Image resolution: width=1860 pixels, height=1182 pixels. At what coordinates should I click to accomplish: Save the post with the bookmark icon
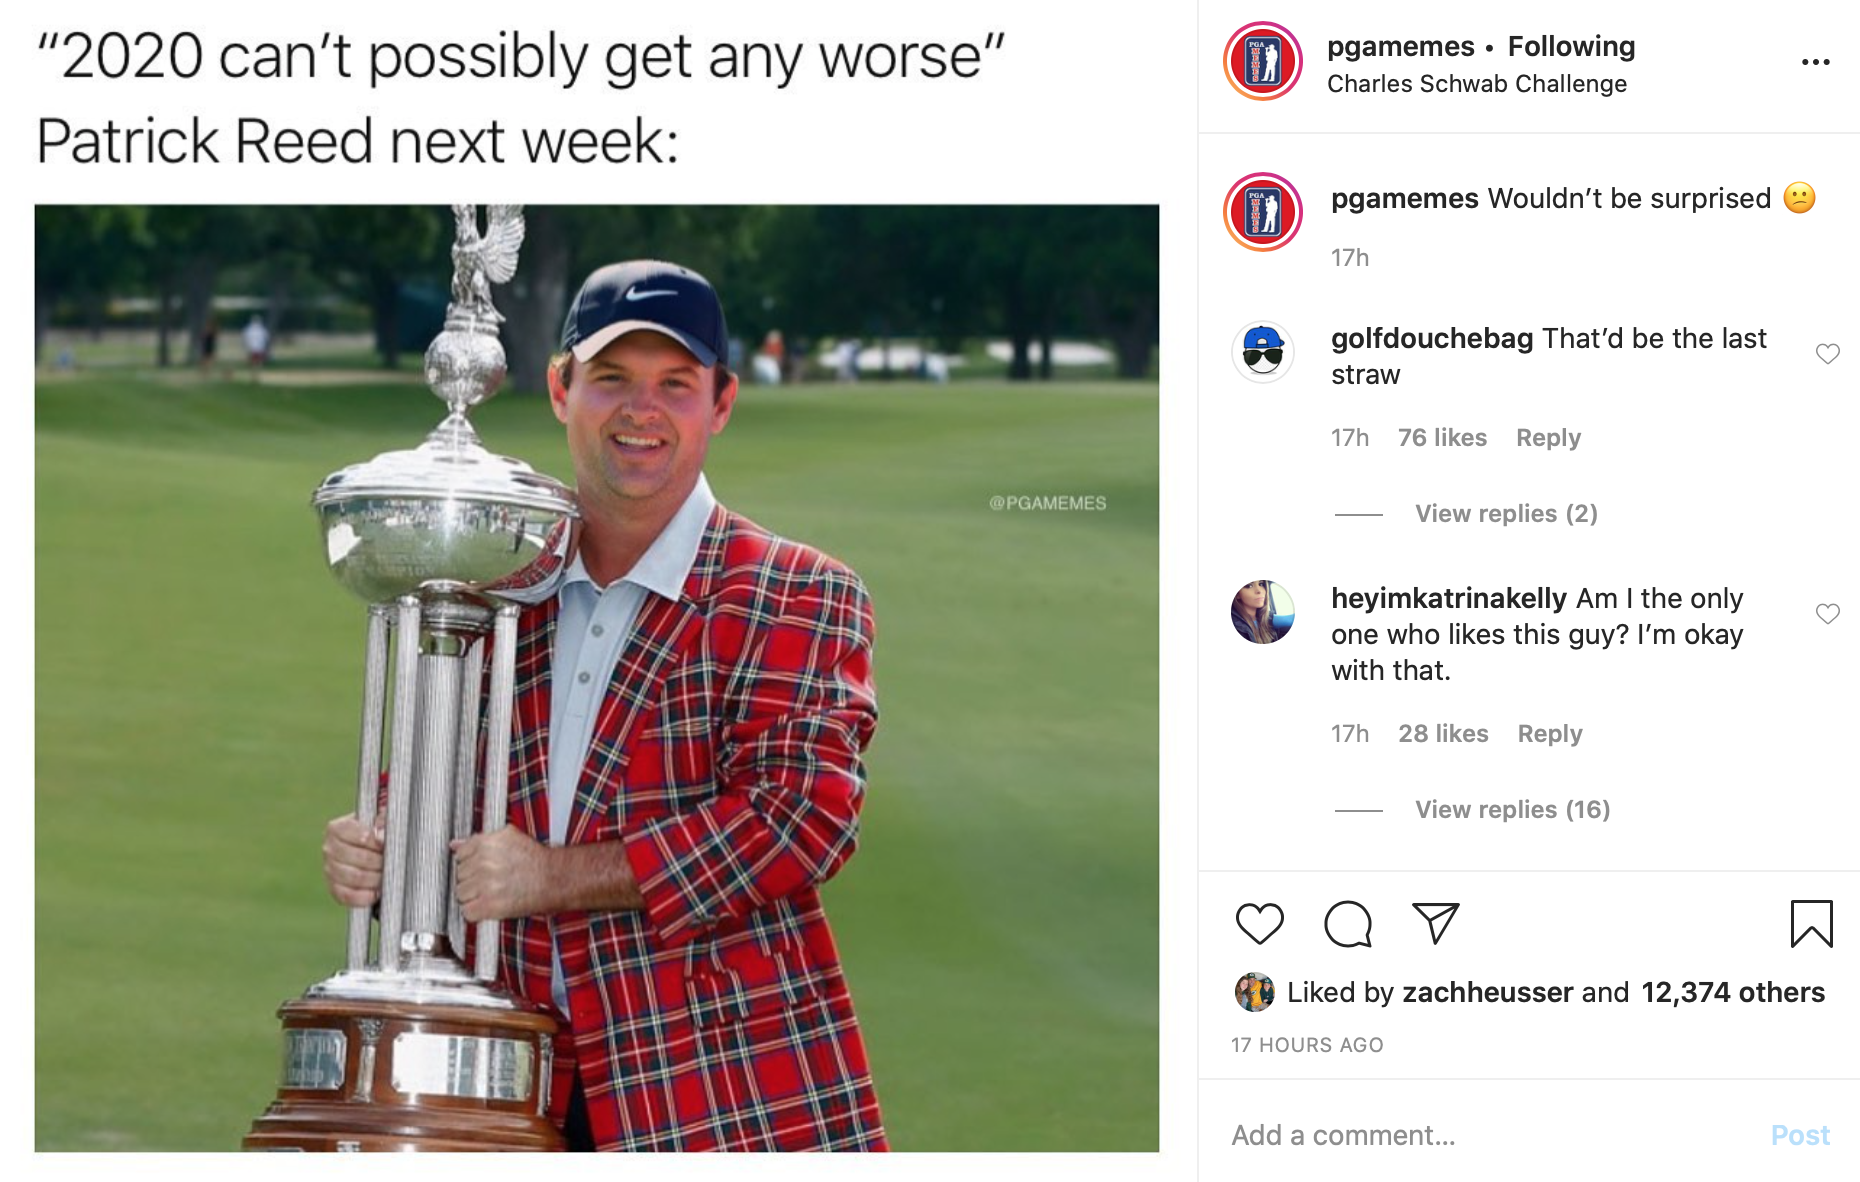(x=1811, y=923)
